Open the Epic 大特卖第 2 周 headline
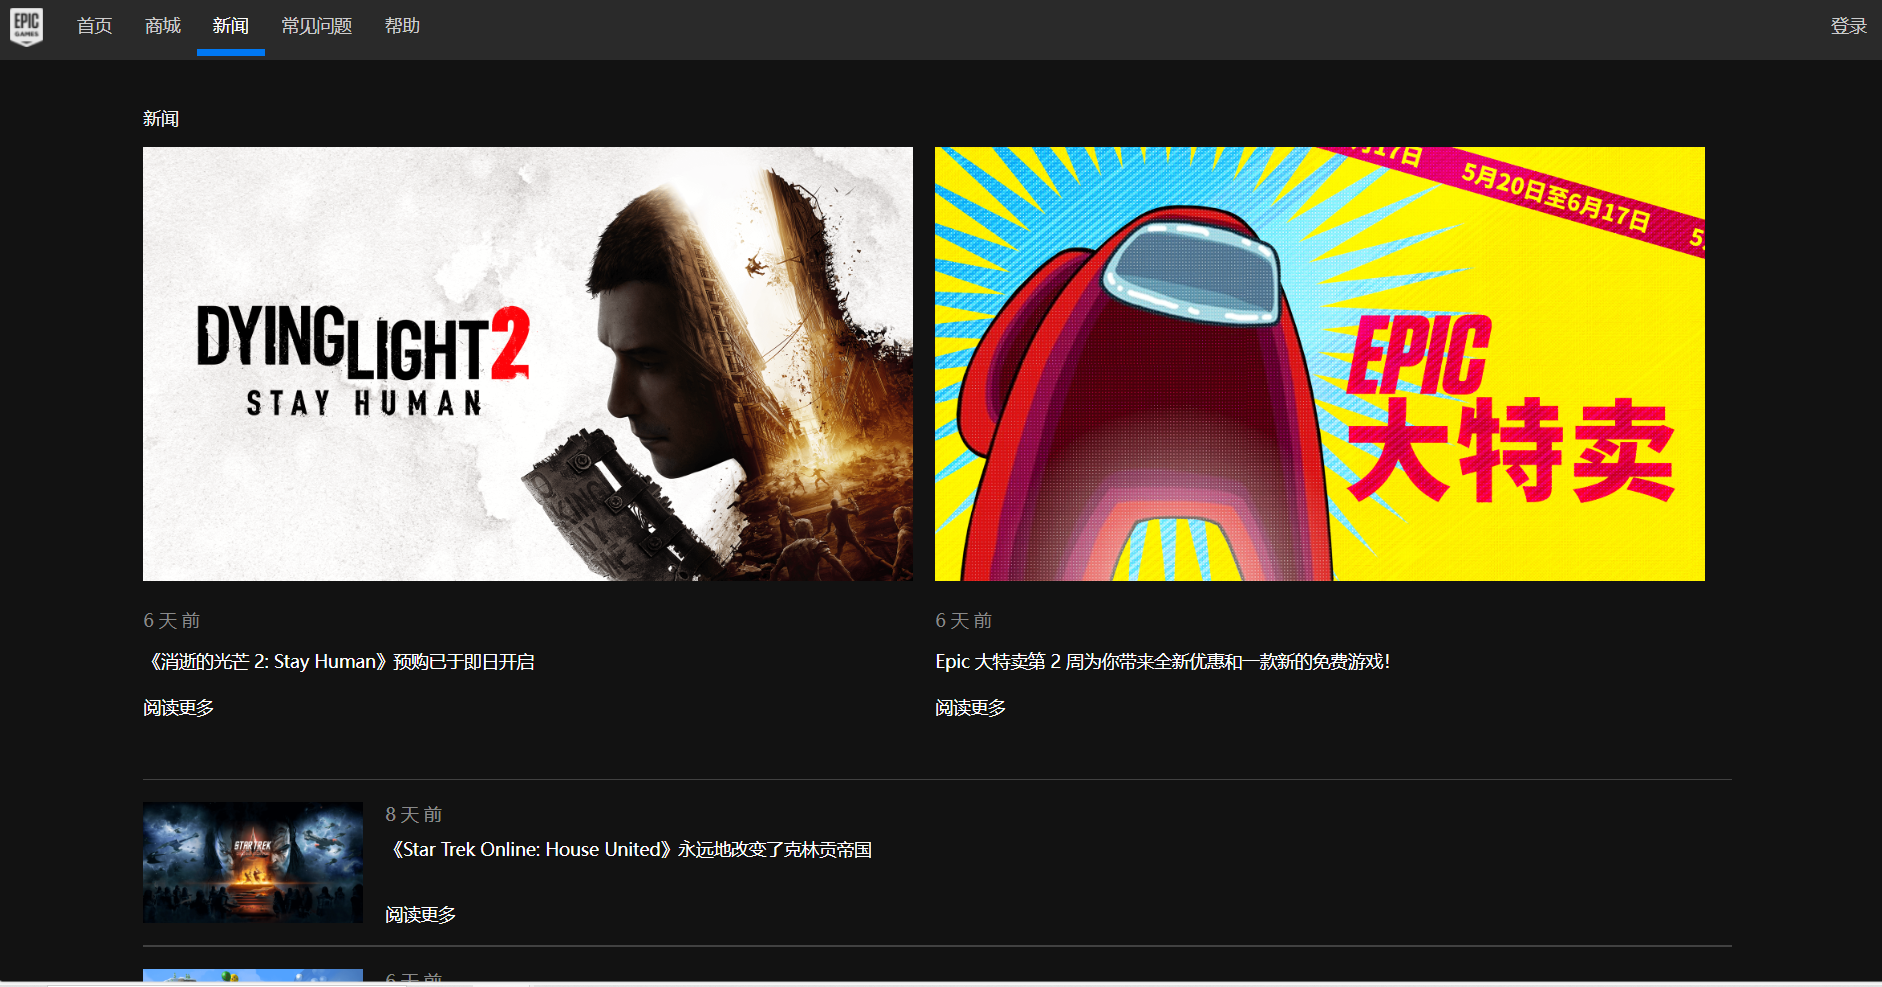The image size is (1882, 987). point(1163,662)
